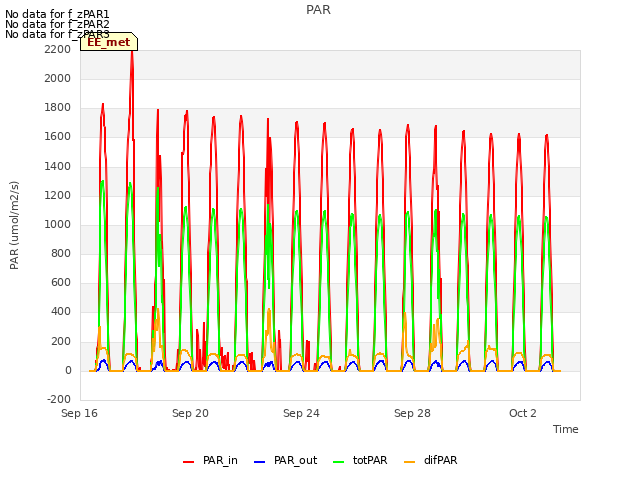Click the 0 y-axis tick label

(x=68, y=371)
